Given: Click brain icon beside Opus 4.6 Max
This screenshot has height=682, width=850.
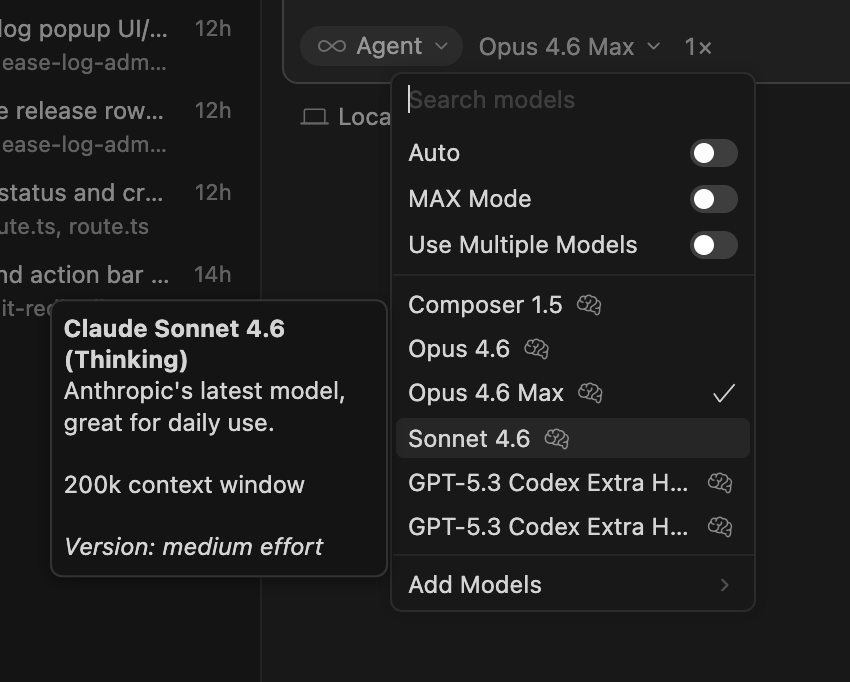Looking at the screenshot, I should coord(591,393).
